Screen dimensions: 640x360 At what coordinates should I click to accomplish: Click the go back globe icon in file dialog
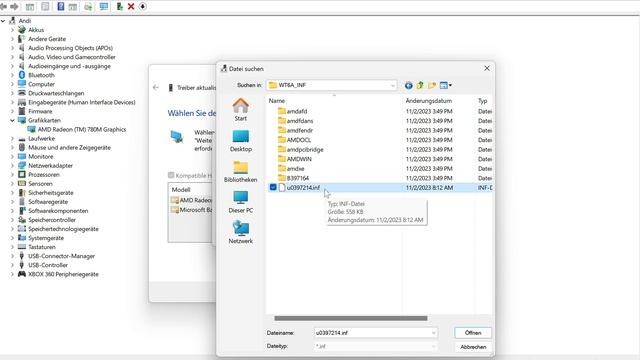(408, 85)
